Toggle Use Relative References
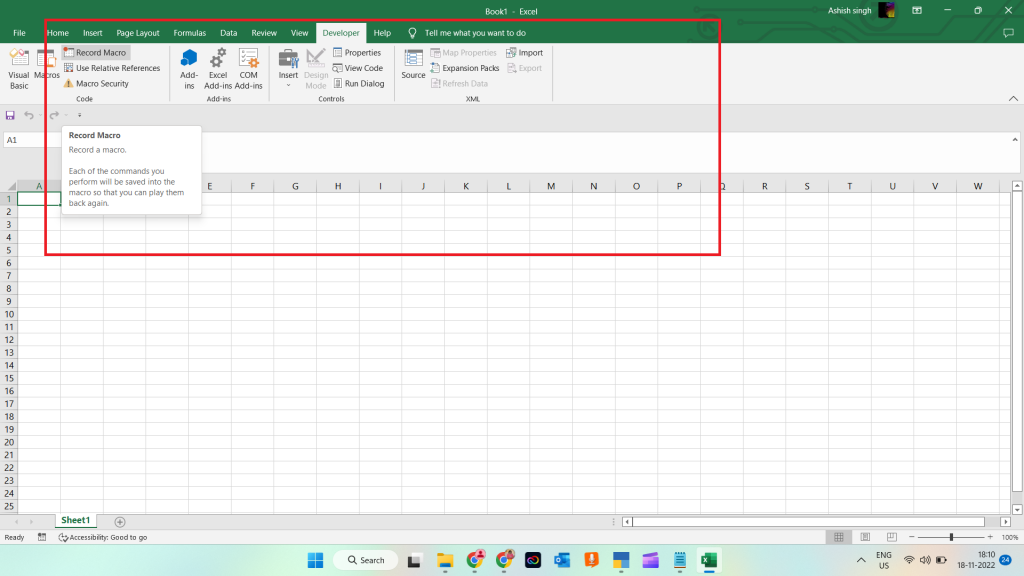Image resolution: width=1024 pixels, height=576 pixels. point(112,68)
